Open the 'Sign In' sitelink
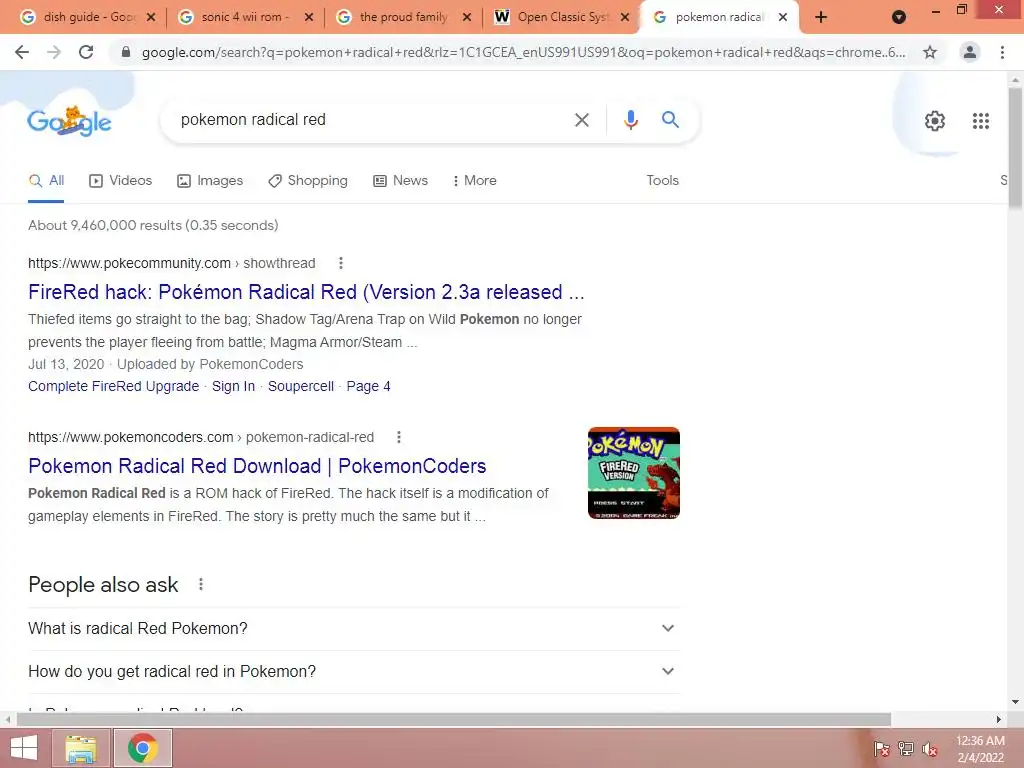 (x=233, y=386)
